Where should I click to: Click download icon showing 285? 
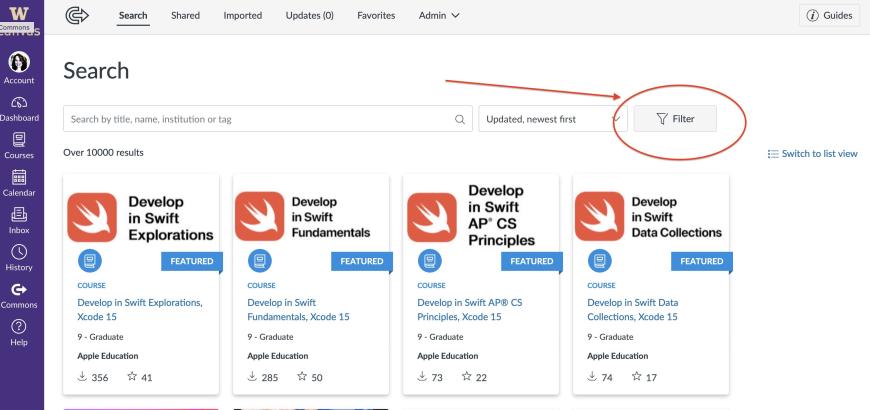click(x=252, y=377)
